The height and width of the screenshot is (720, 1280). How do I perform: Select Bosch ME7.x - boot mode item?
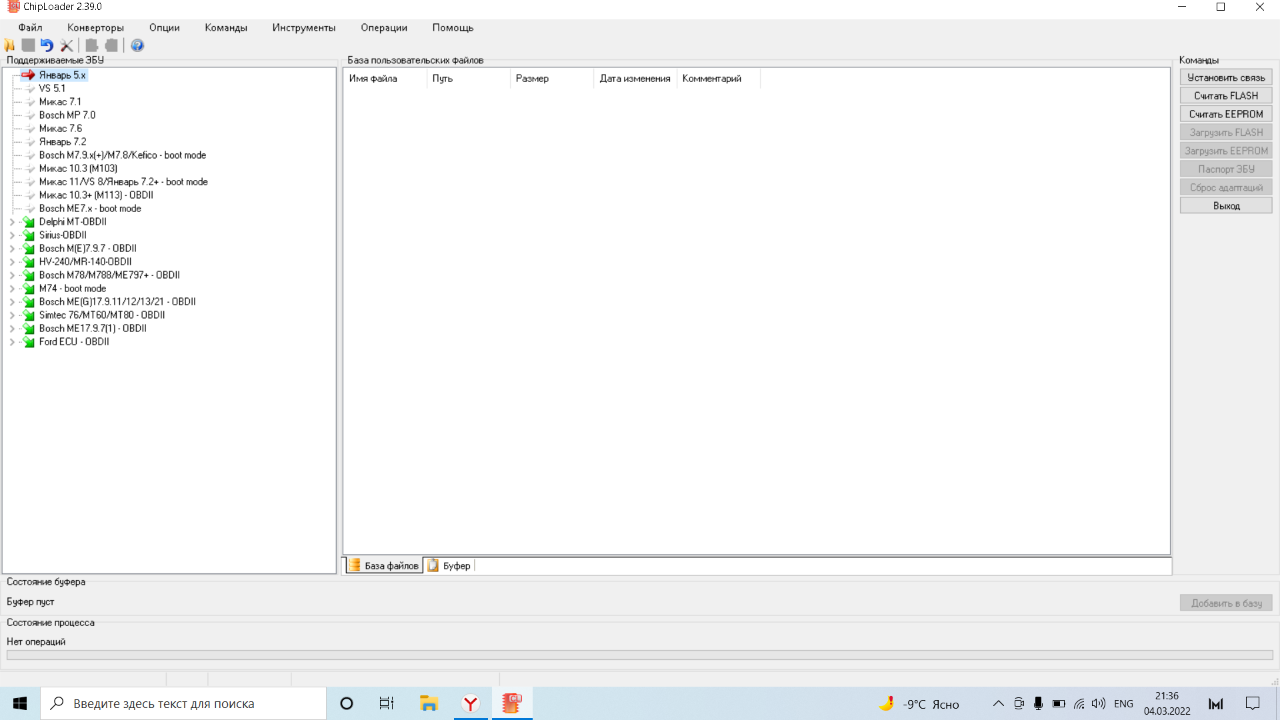(90, 209)
